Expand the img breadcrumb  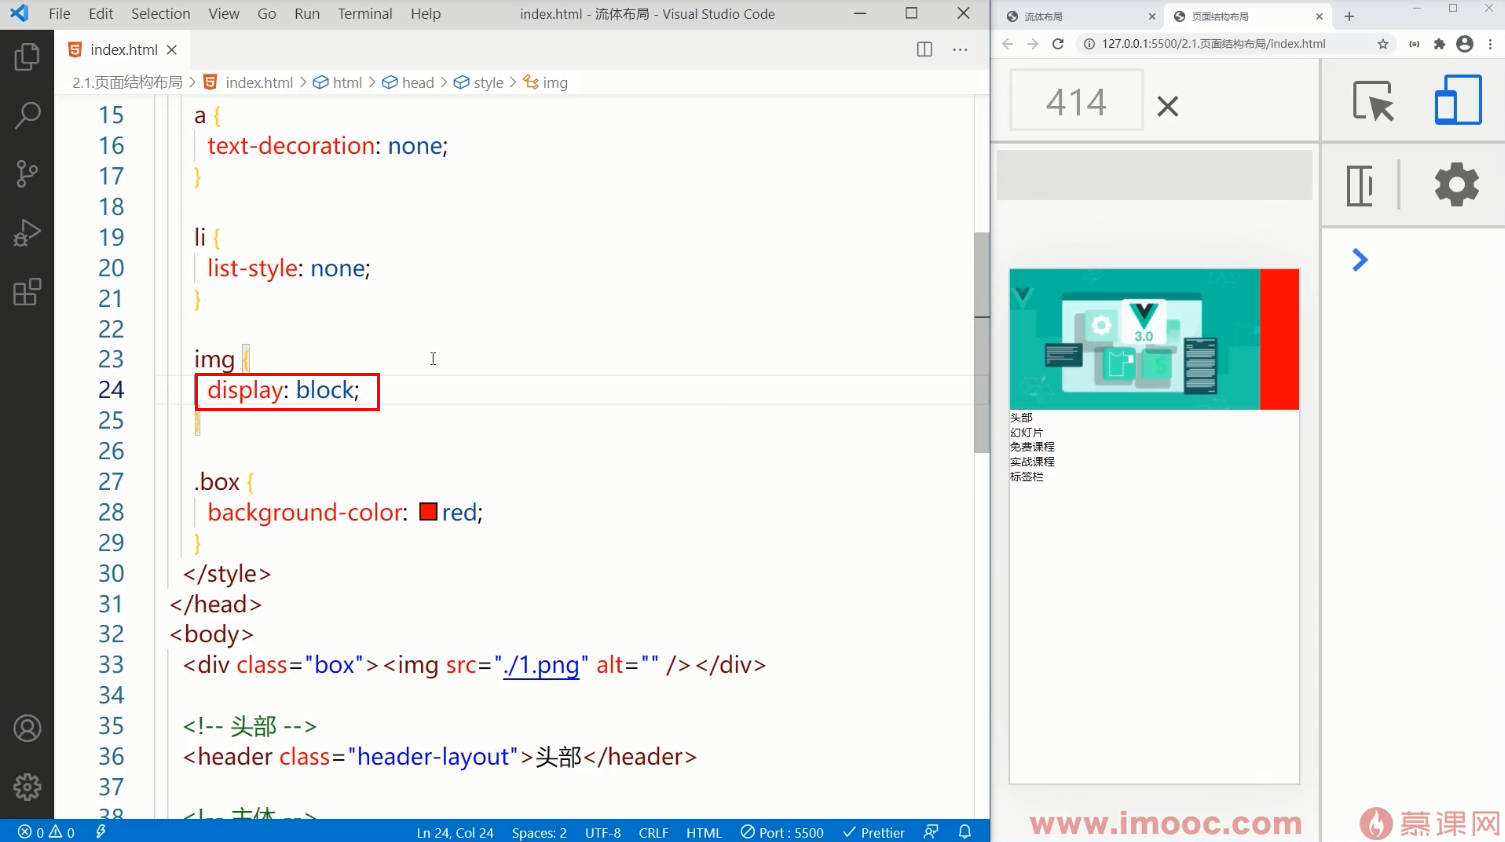[546, 83]
